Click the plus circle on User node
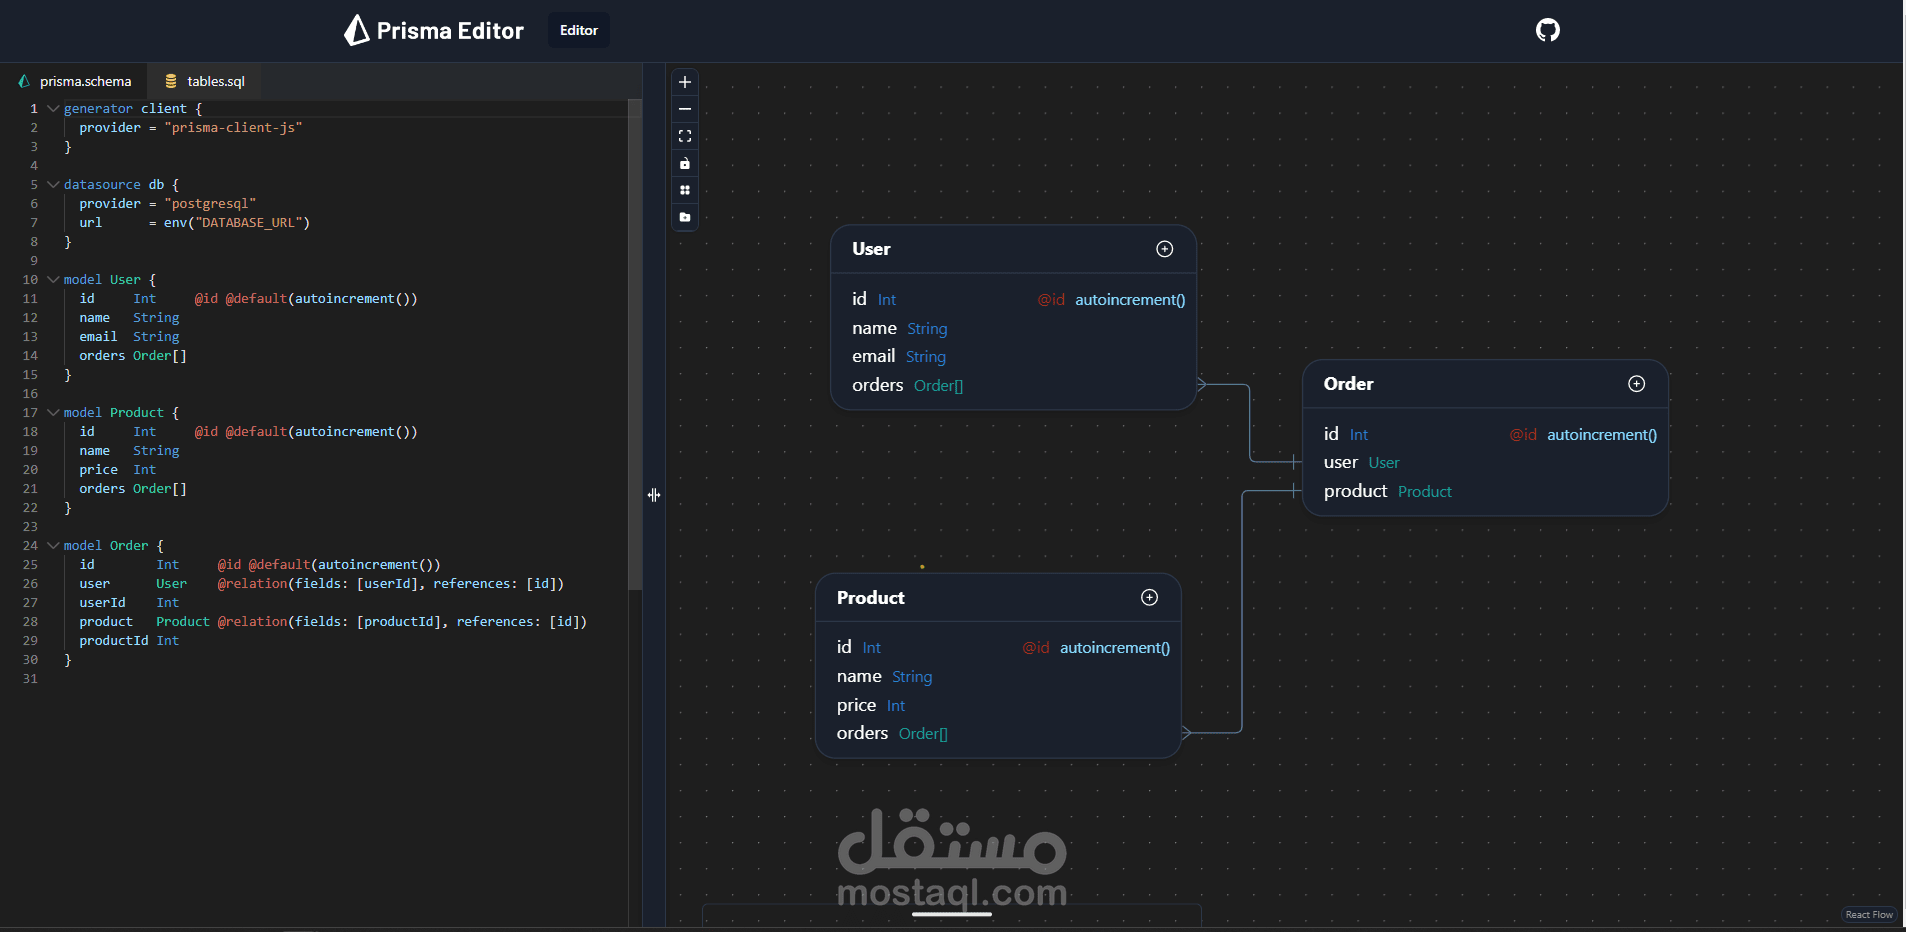 [x=1165, y=249]
